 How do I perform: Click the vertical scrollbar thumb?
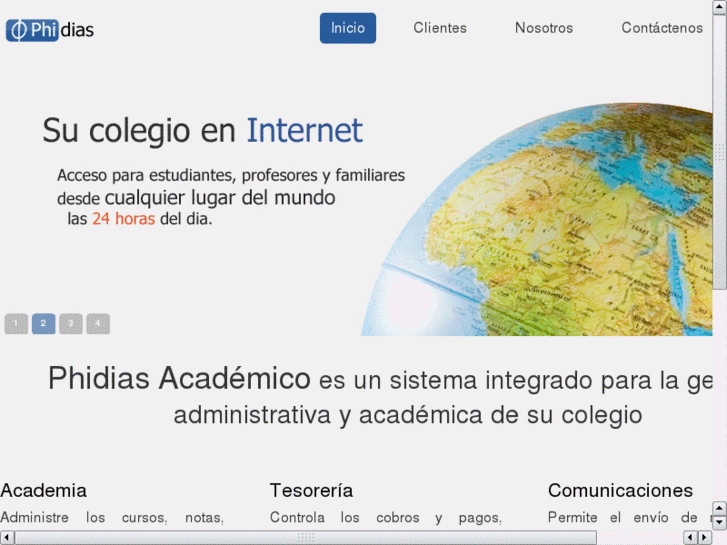point(720,152)
